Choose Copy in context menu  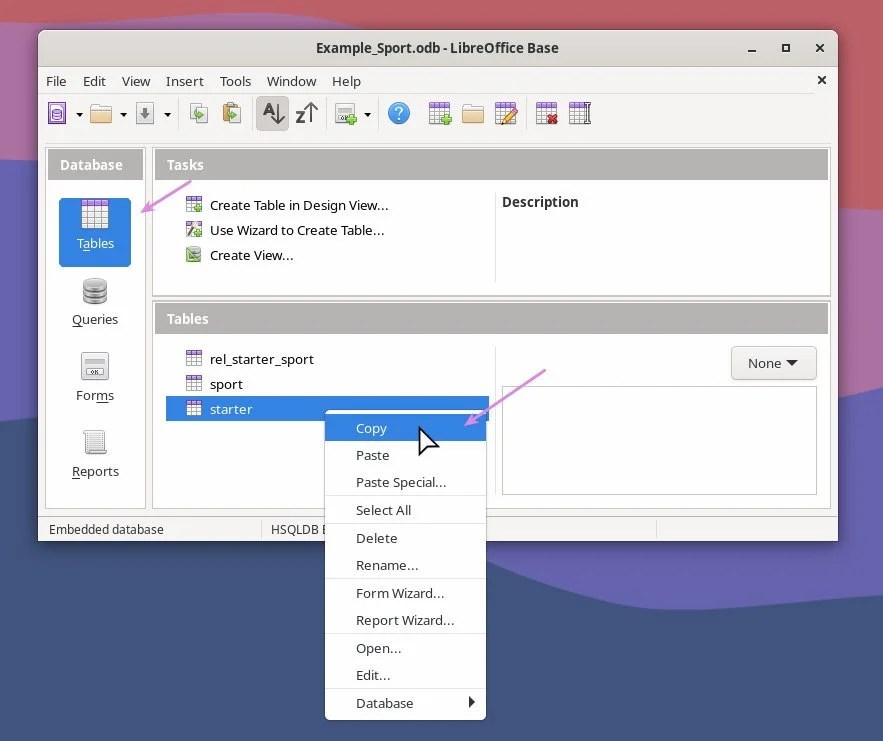(x=405, y=428)
